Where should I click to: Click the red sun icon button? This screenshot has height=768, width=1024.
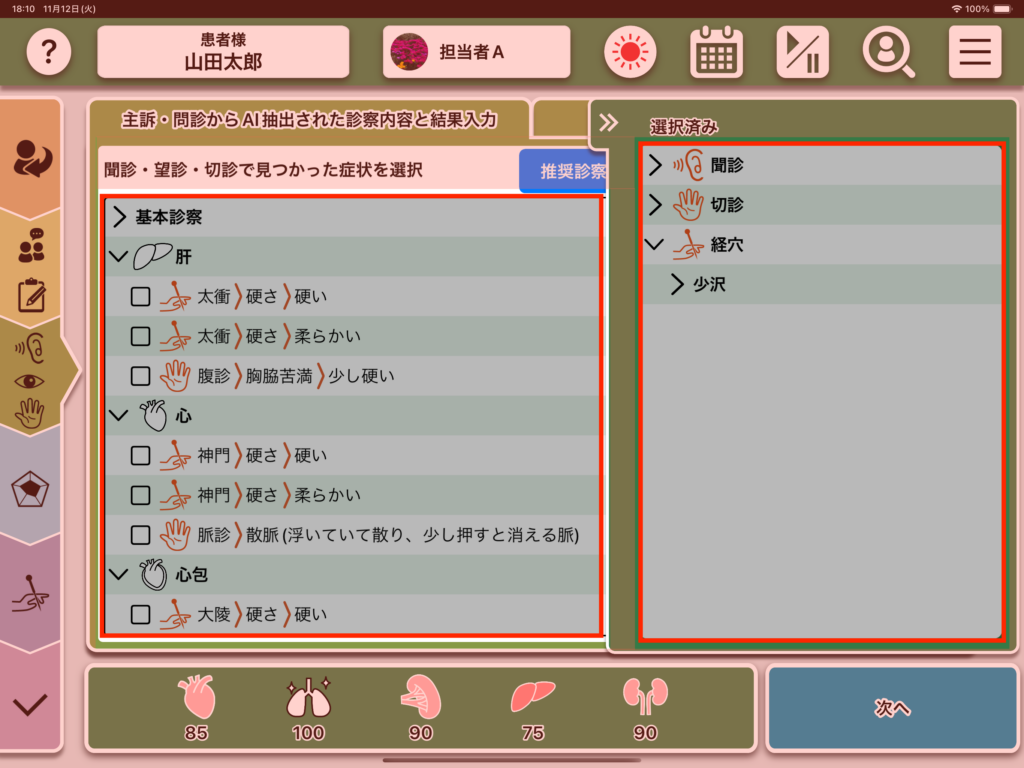629,52
